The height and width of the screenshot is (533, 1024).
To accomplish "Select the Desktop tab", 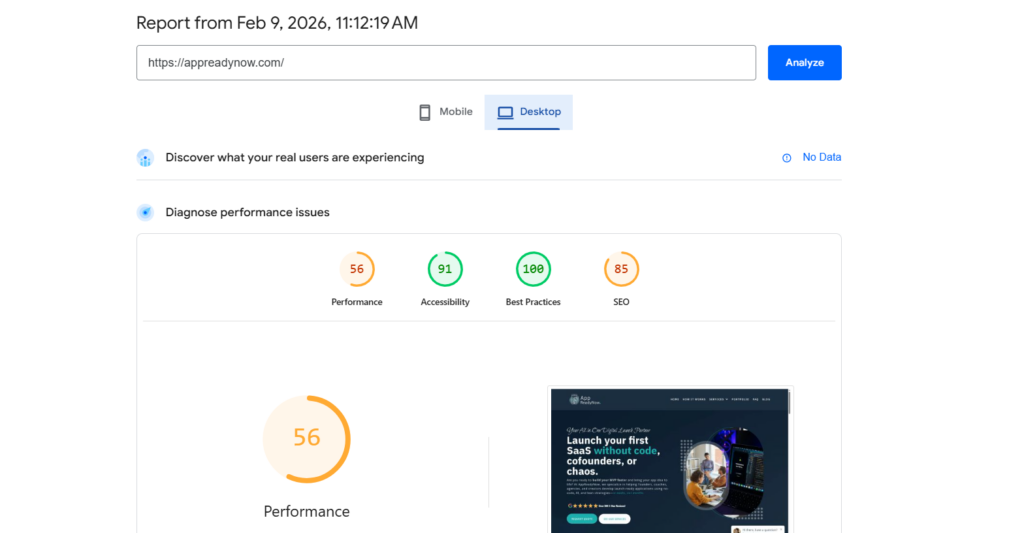I will coord(528,112).
